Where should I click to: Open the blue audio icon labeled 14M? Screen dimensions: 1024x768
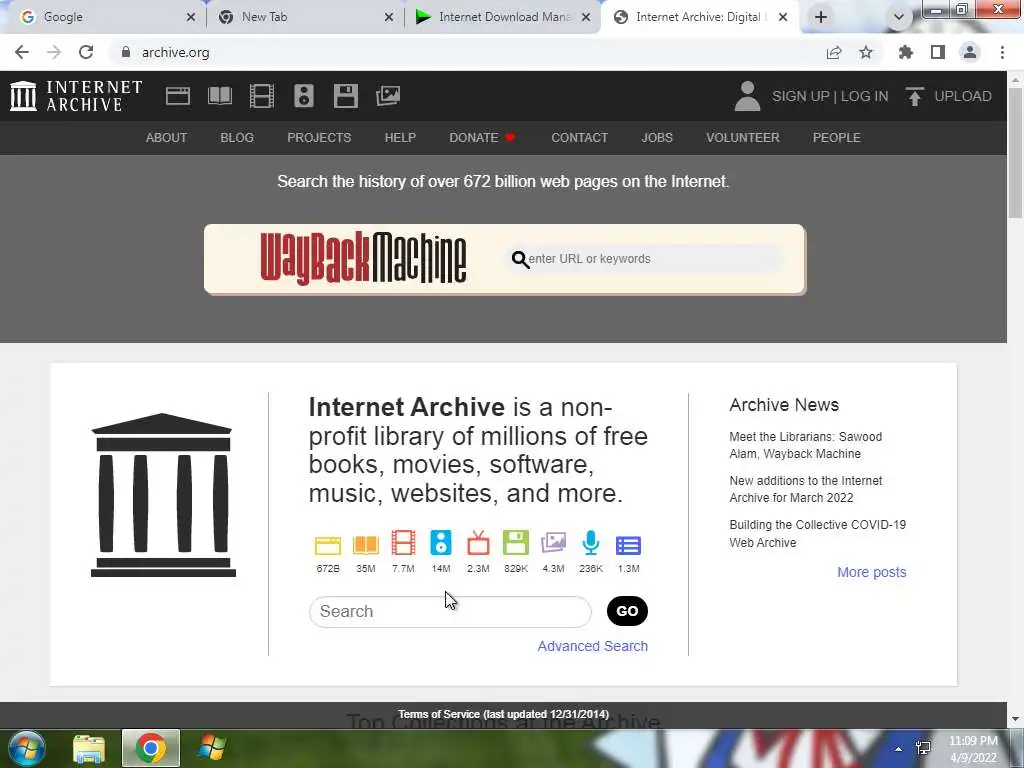click(441, 543)
